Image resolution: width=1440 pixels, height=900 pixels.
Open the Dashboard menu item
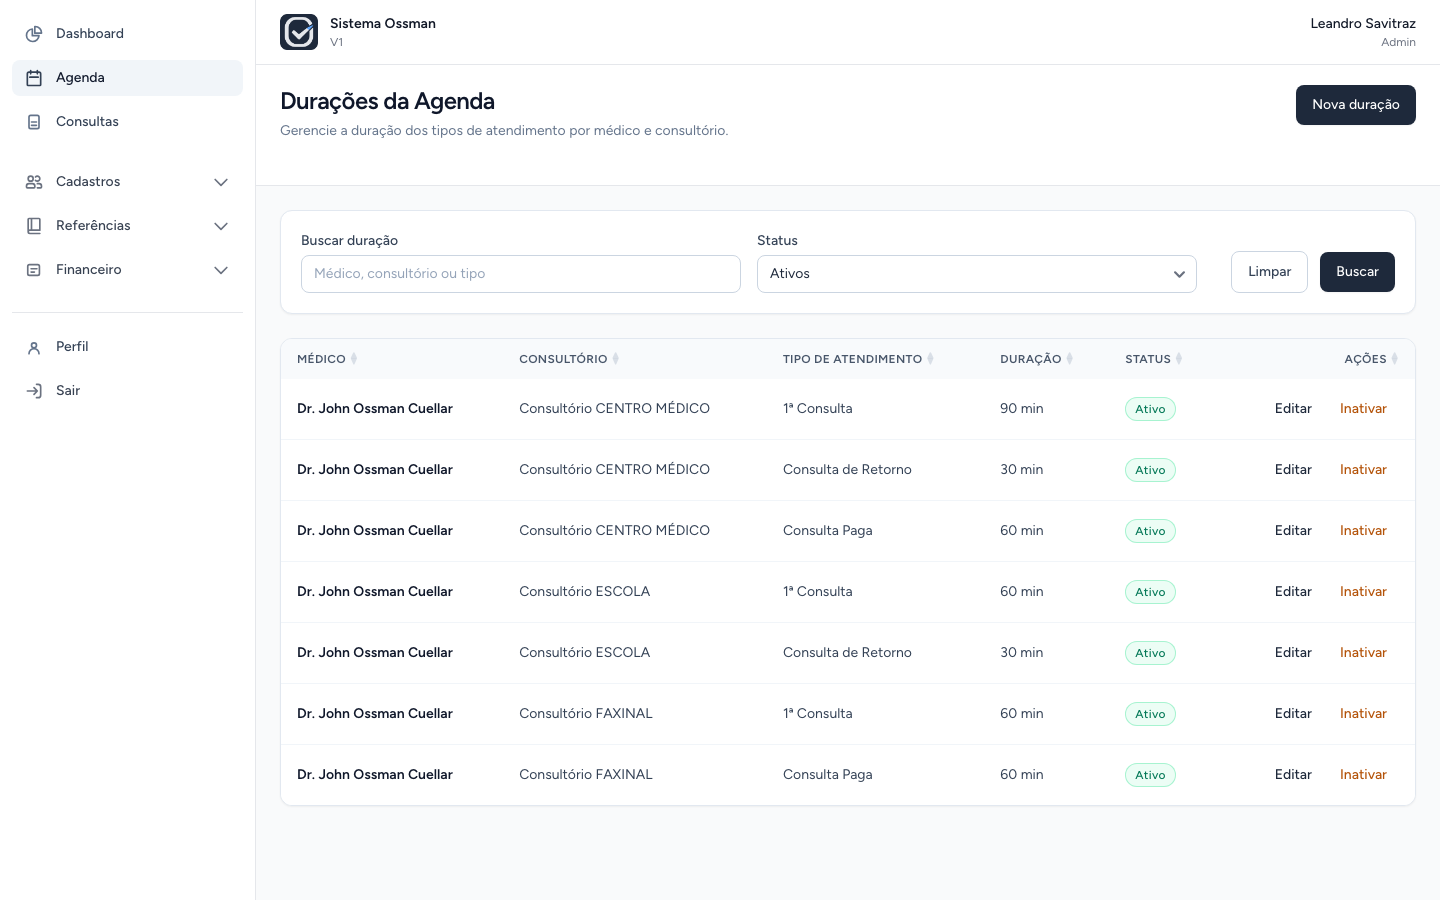(127, 34)
